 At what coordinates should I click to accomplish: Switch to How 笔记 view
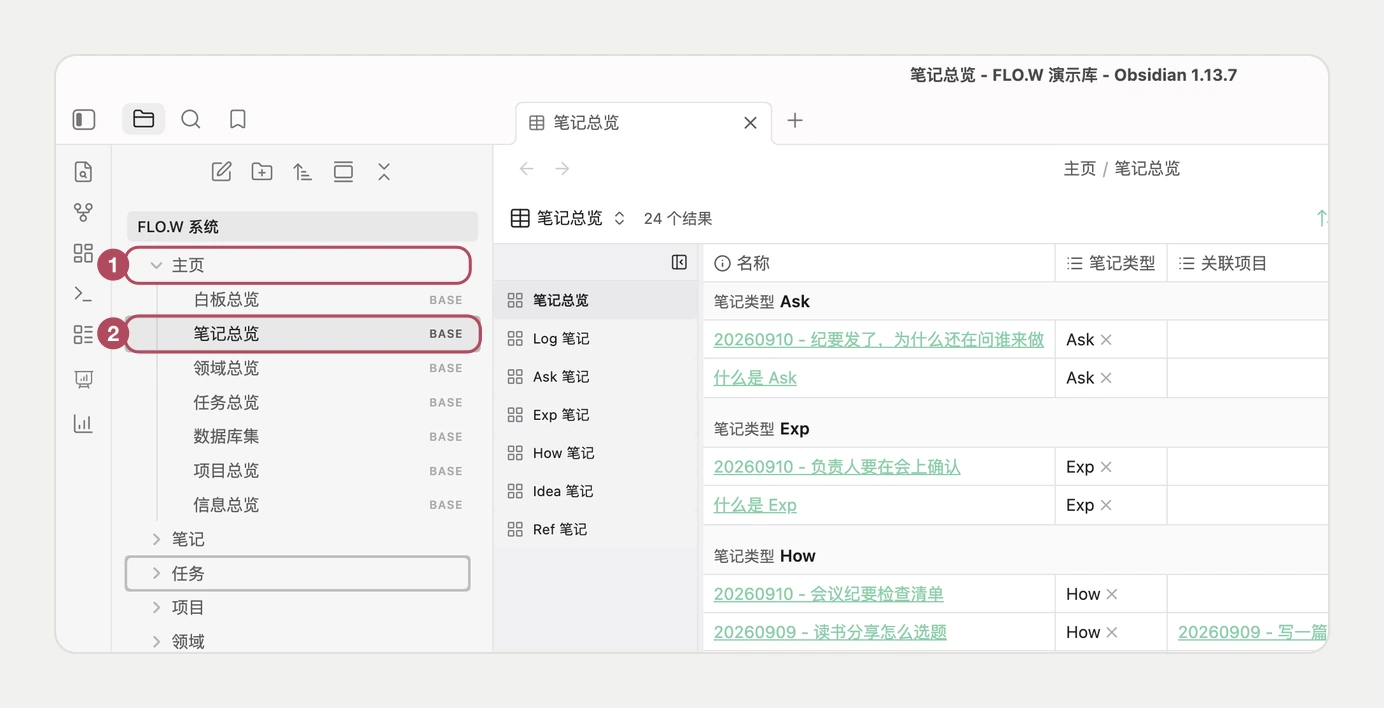595,452
